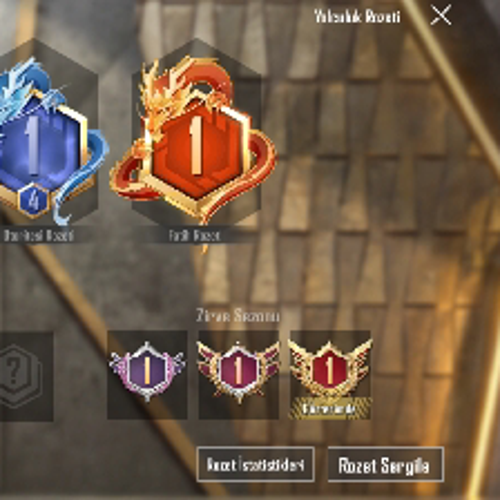The image size is (500, 500).
Task: Tap the gold striped in-use tag
Action: [x=330, y=408]
